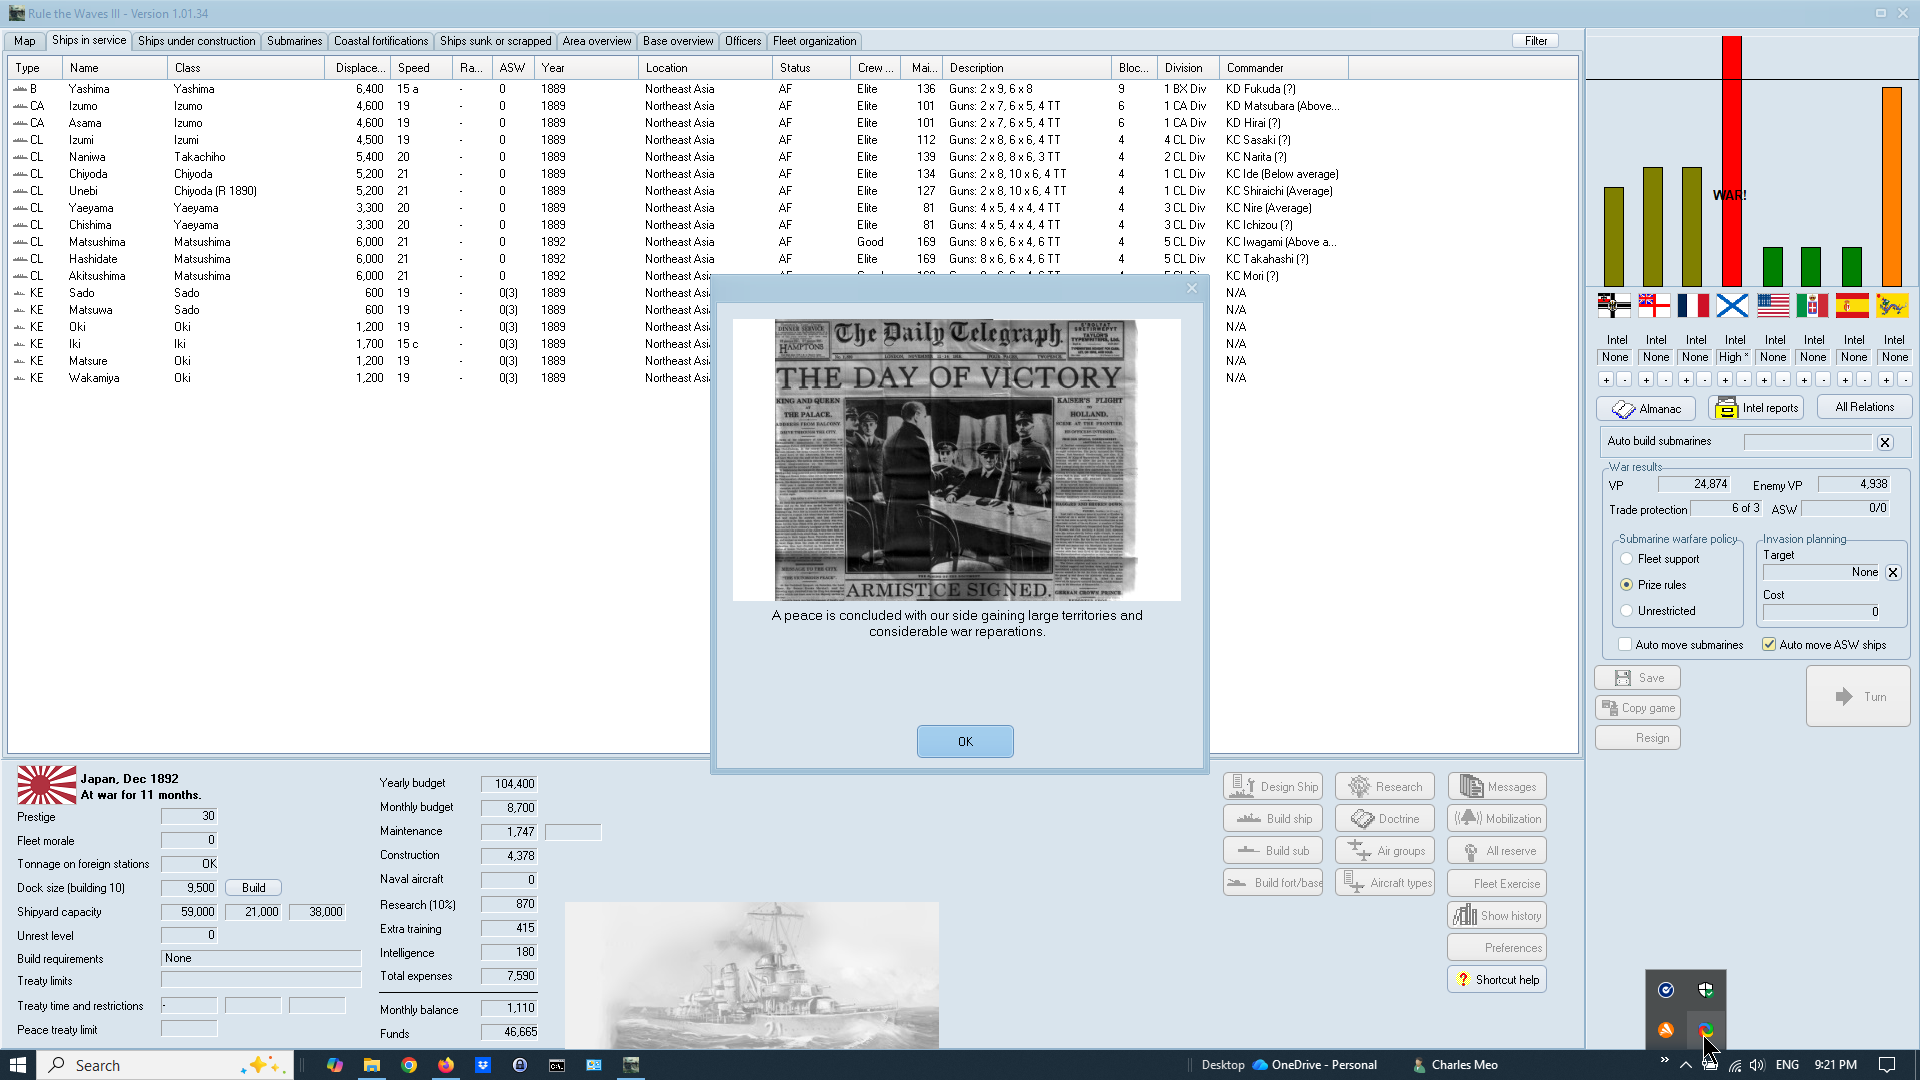Select the Spanish flag icon
This screenshot has width=1920, height=1080.
click(1852, 306)
